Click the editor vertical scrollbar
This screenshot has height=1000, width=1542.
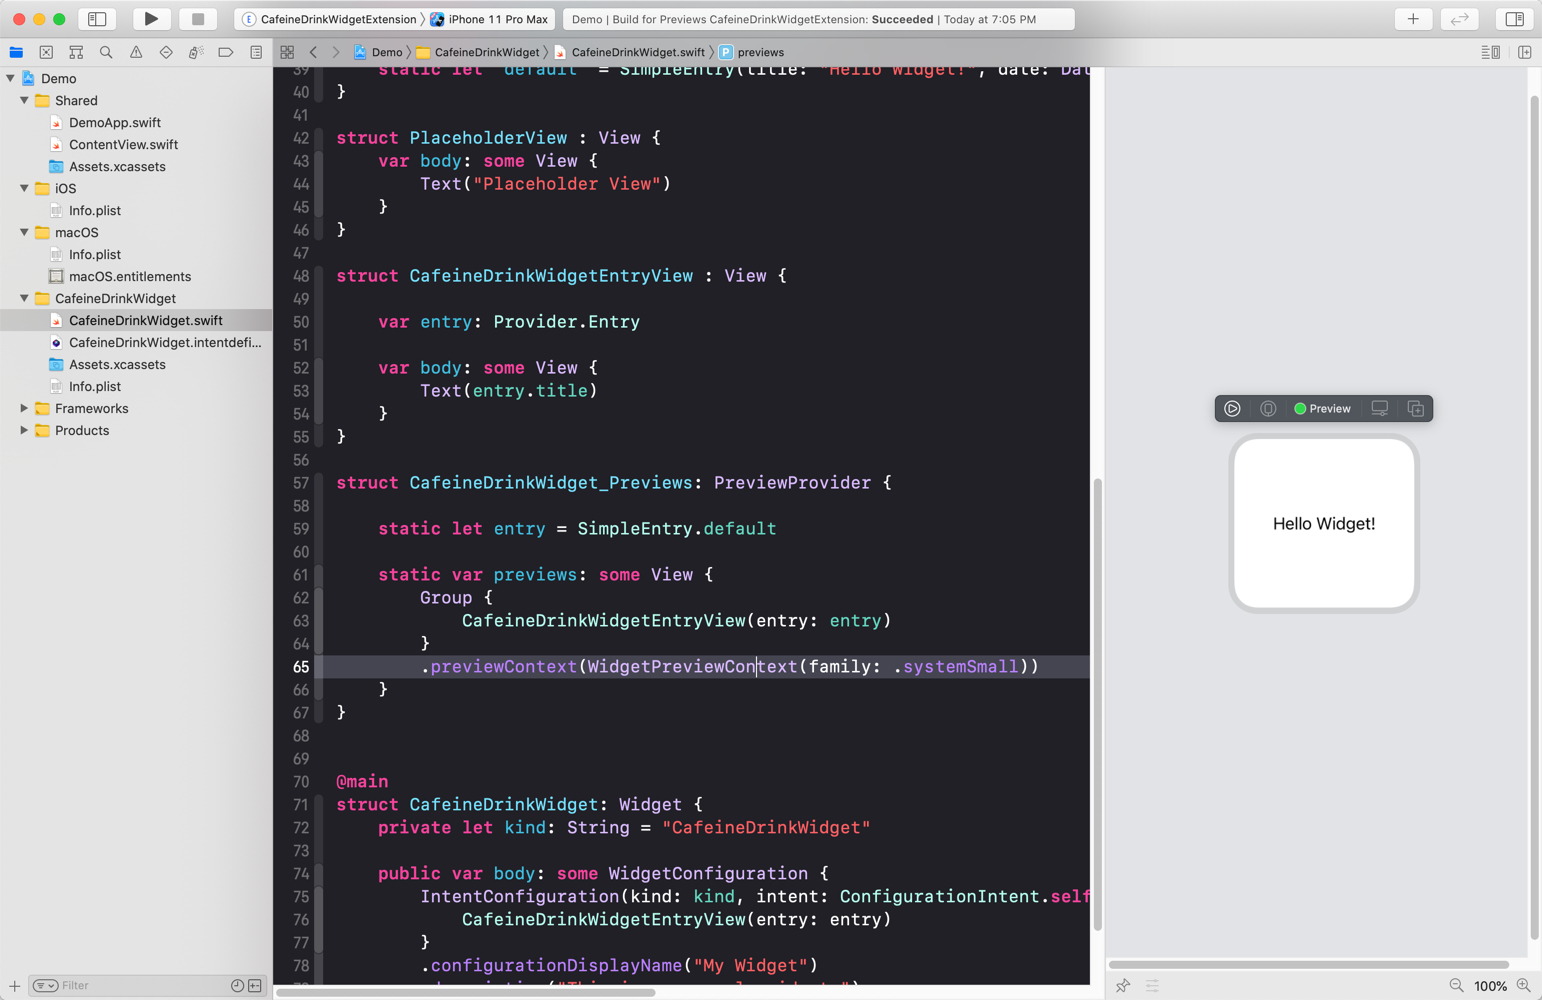point(1097,704)
